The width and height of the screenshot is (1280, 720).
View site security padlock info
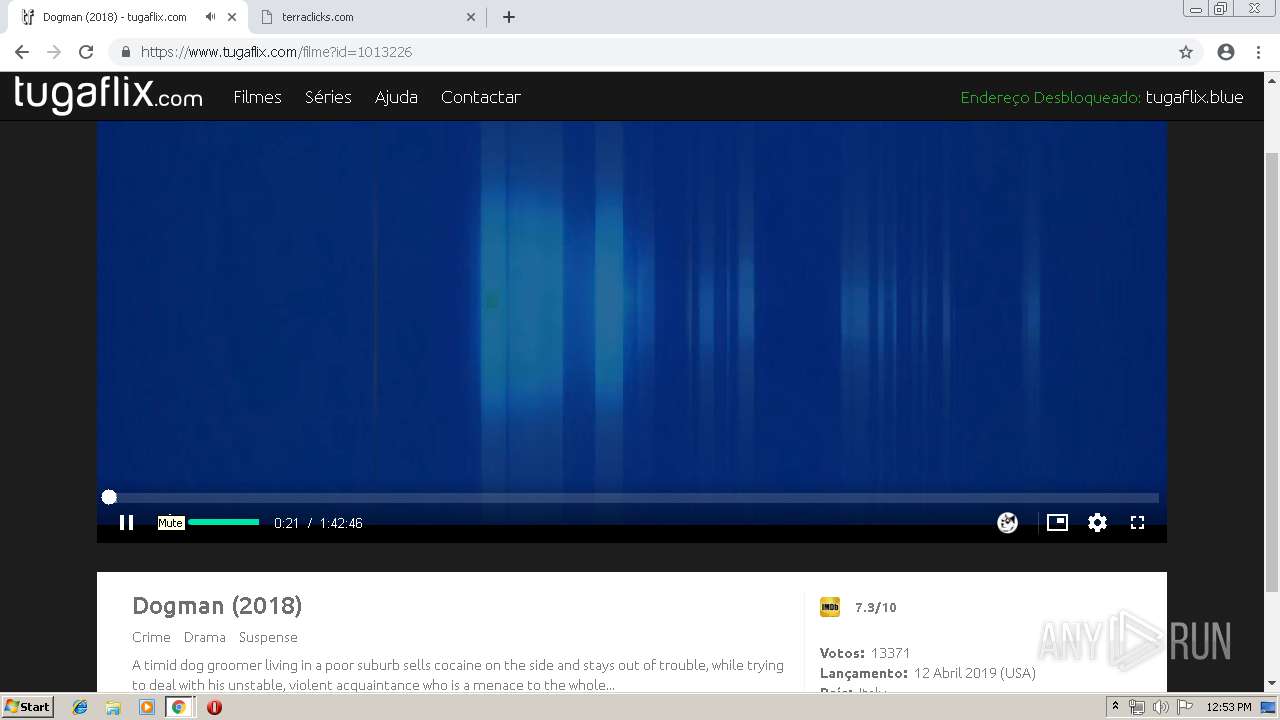pos(126,52)
